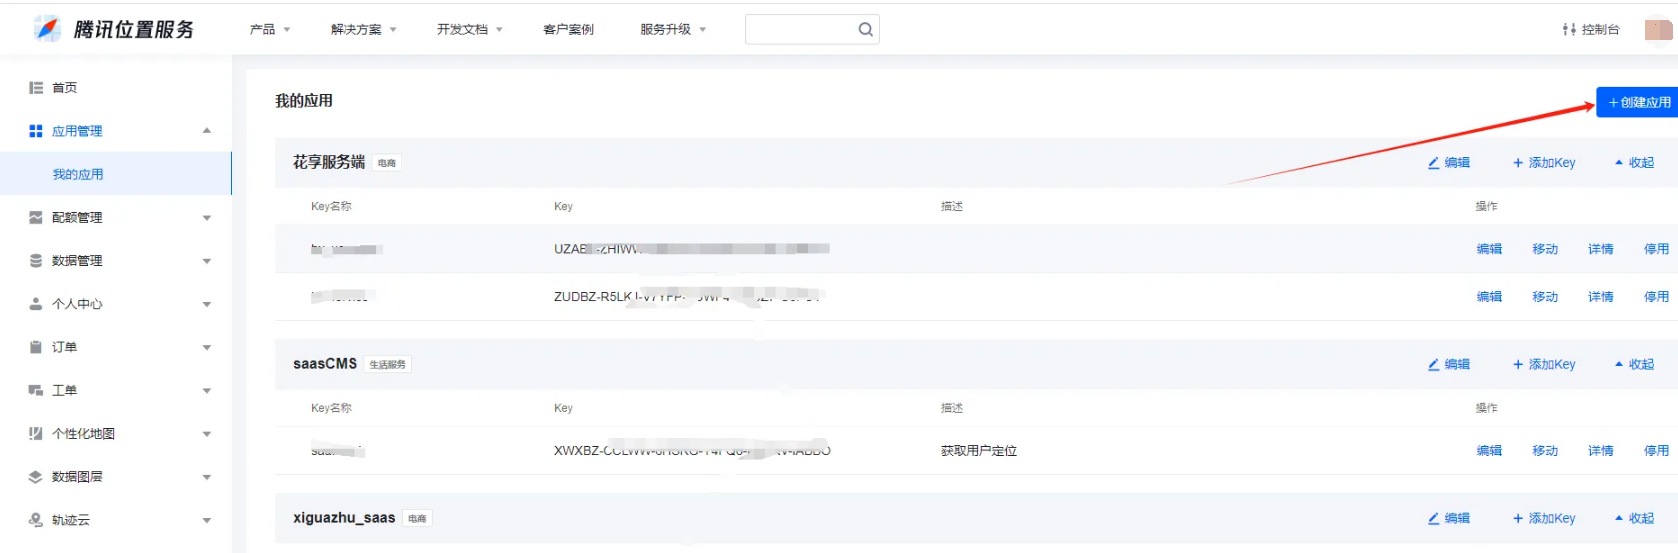The image size is (1678, 553).
Task: Click 移动 in the ZUDBZ key row
Action: [x=1545, y=297]
